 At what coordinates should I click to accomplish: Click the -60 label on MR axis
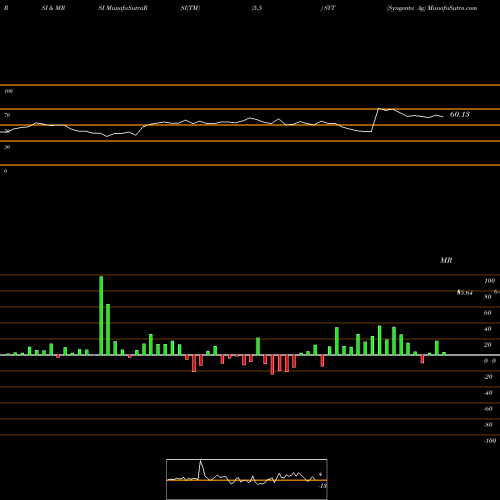[488, 409]
